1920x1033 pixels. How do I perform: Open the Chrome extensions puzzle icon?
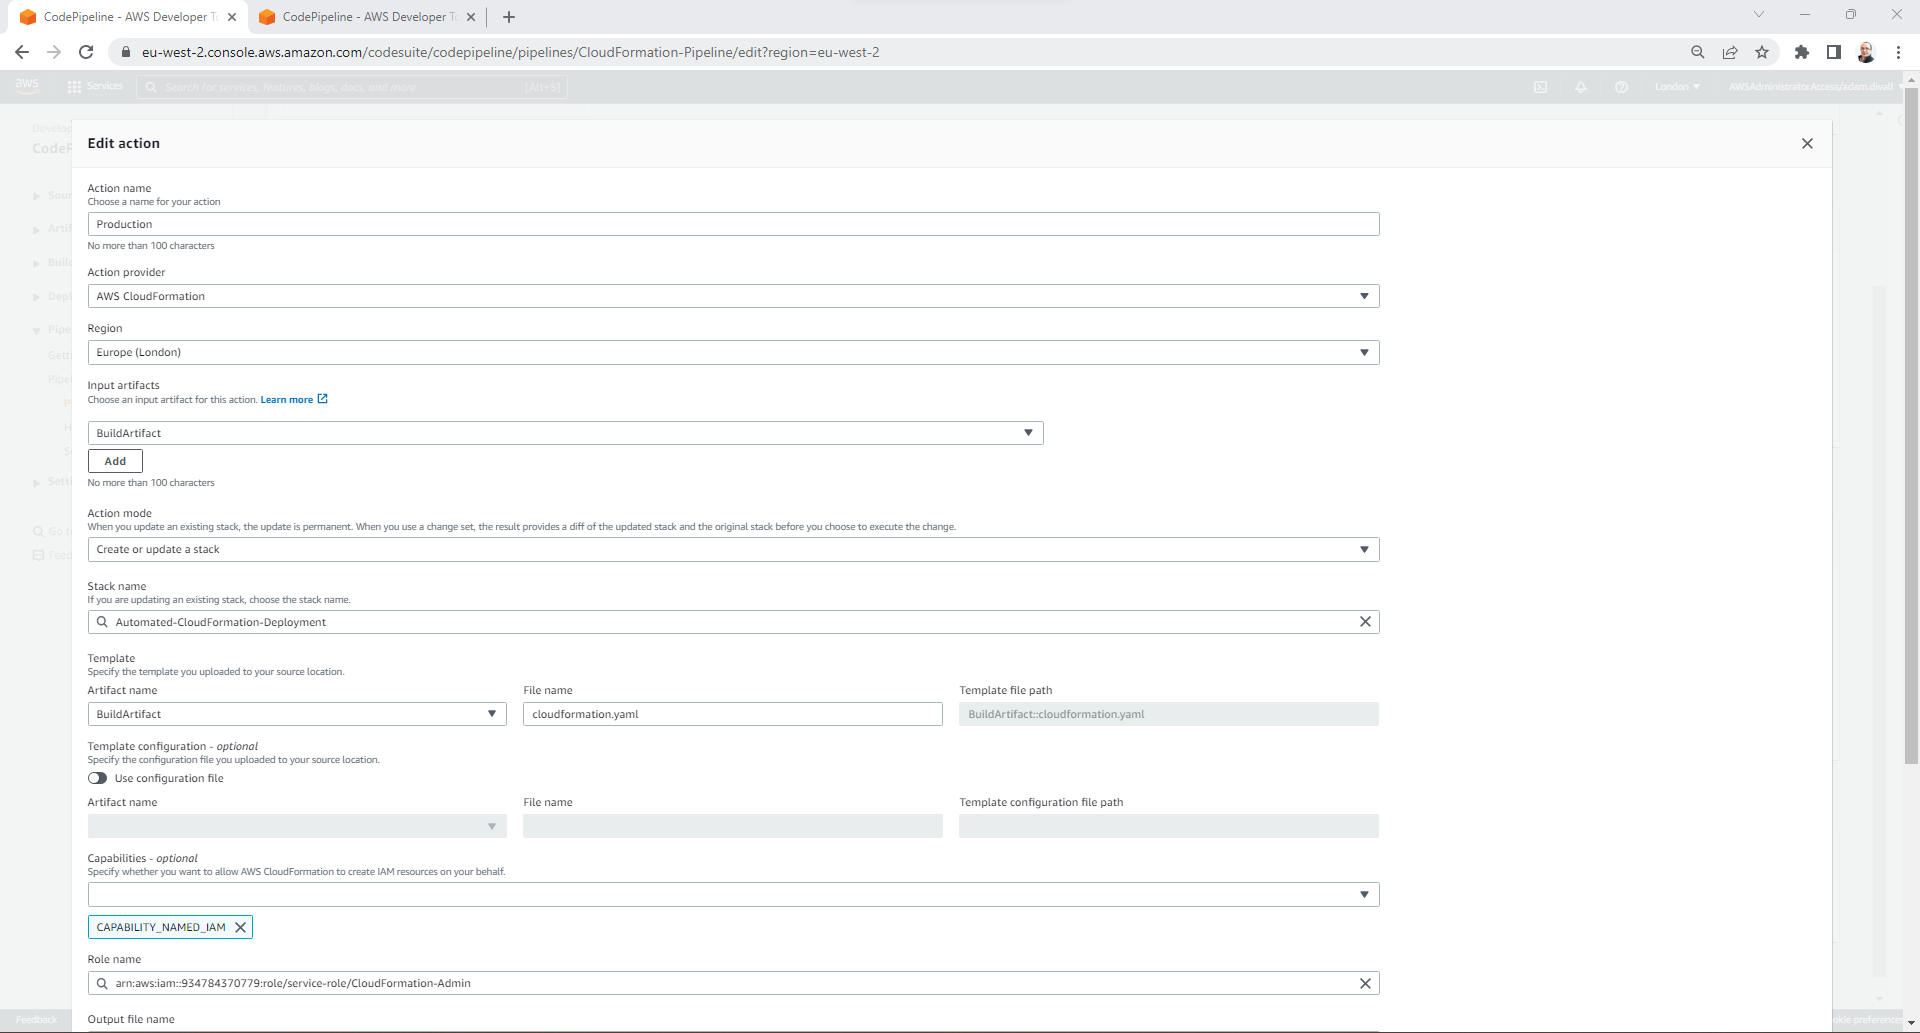click(x=1802, y=52)
